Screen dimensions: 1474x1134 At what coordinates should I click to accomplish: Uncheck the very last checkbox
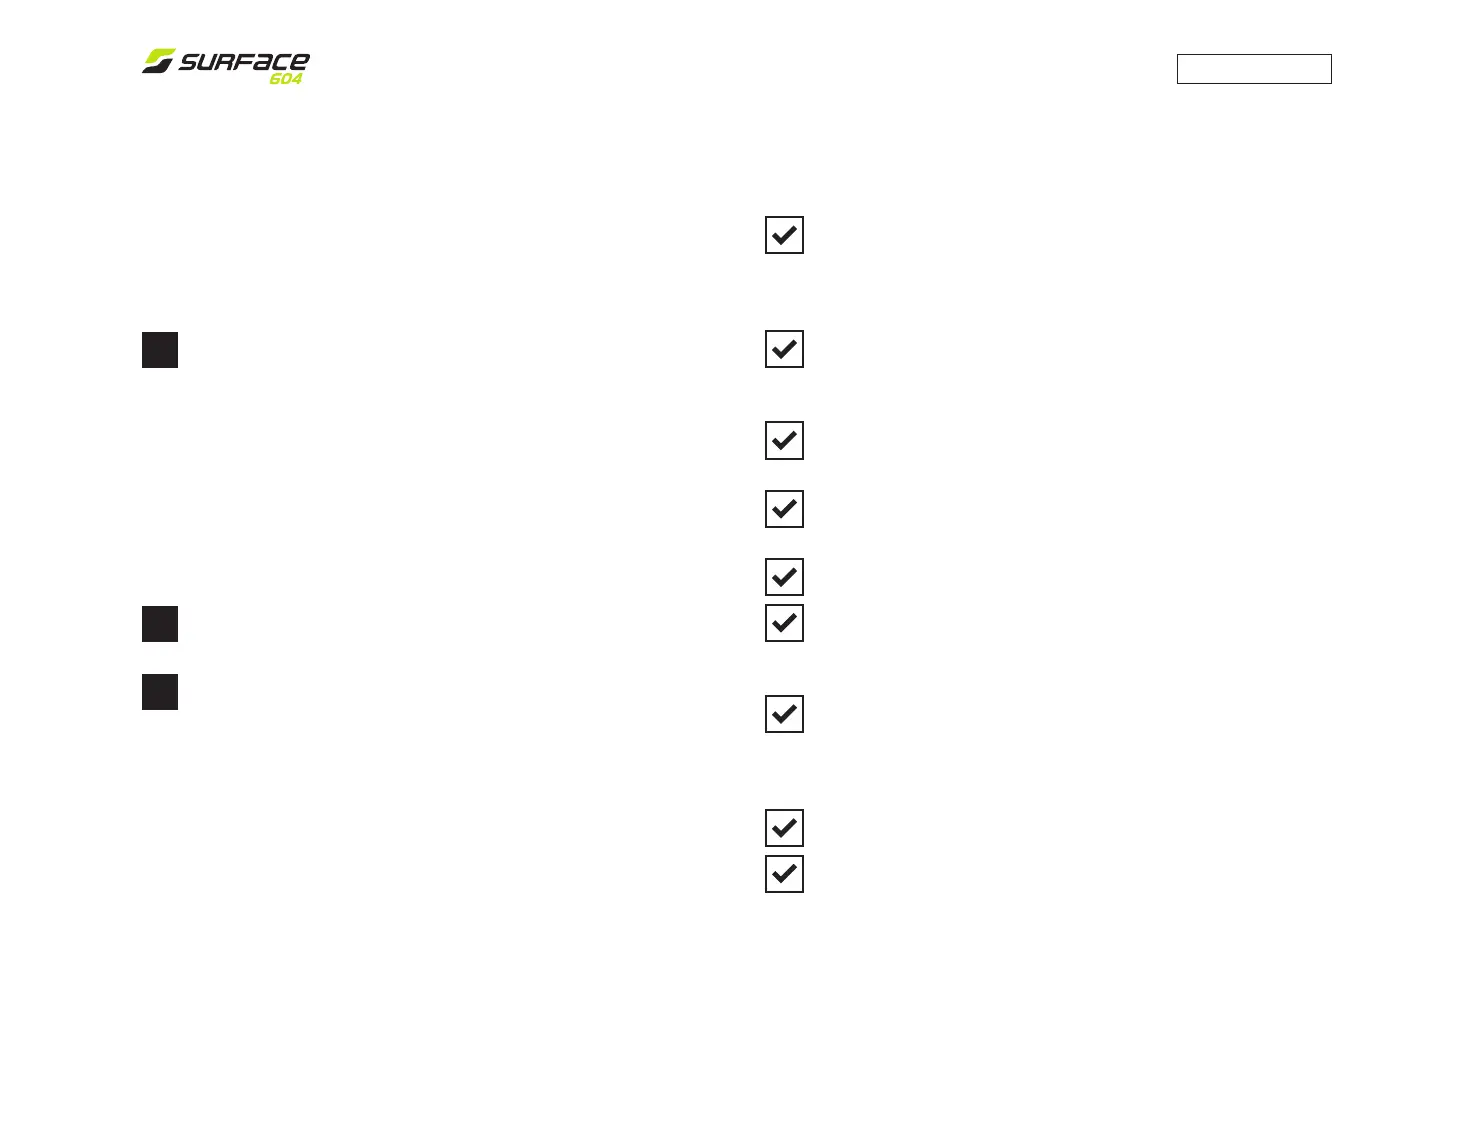point(784,874)
